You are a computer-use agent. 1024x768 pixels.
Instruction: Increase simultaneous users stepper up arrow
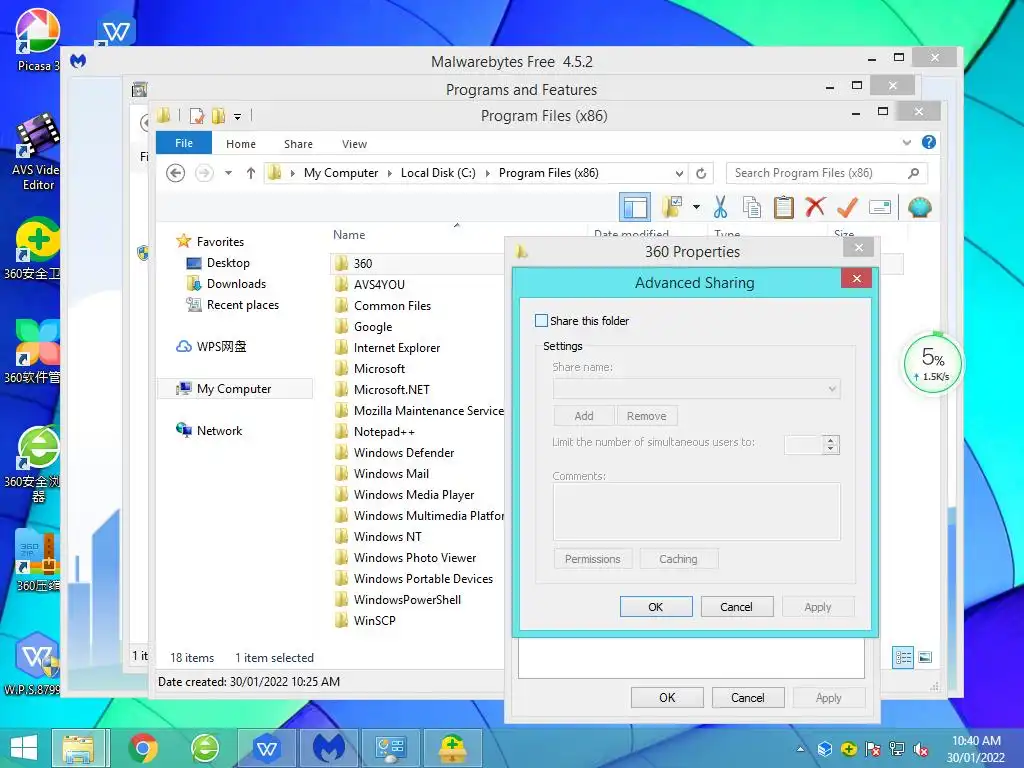click(x=831, y=440)
